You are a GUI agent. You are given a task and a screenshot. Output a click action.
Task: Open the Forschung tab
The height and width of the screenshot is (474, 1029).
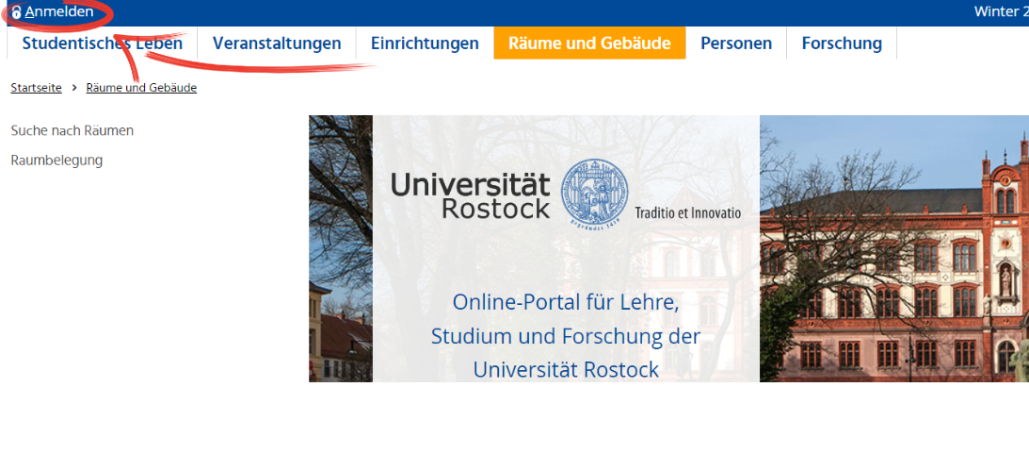tap(842, 43)
